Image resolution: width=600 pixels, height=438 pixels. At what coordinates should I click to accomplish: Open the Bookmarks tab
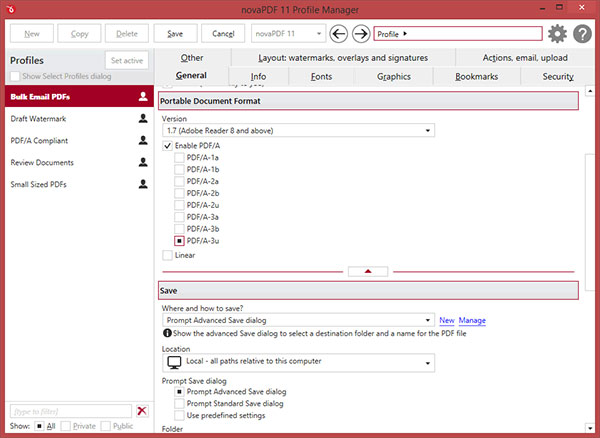tap(476, 77)
